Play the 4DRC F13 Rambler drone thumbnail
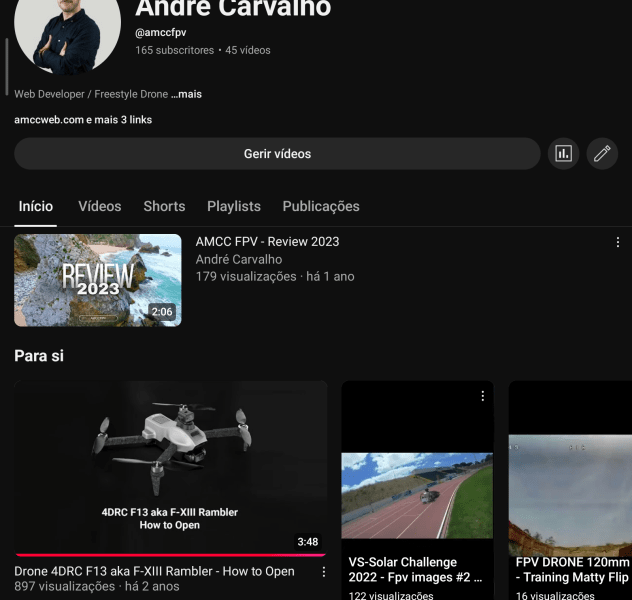The image size is (632, 600). pyautogui.click(x=170, y=468)
